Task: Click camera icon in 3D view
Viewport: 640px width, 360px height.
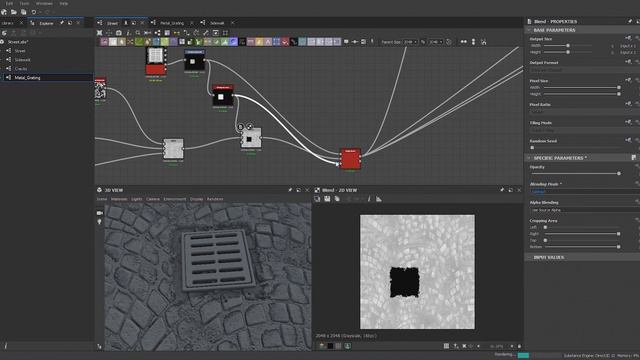Action: tap(100, 213)
